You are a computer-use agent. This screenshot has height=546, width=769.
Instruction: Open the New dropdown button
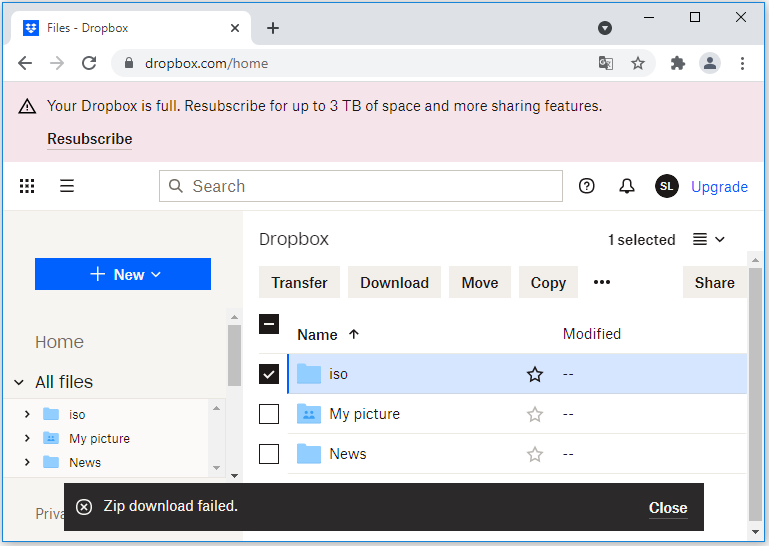coord(123,274)
